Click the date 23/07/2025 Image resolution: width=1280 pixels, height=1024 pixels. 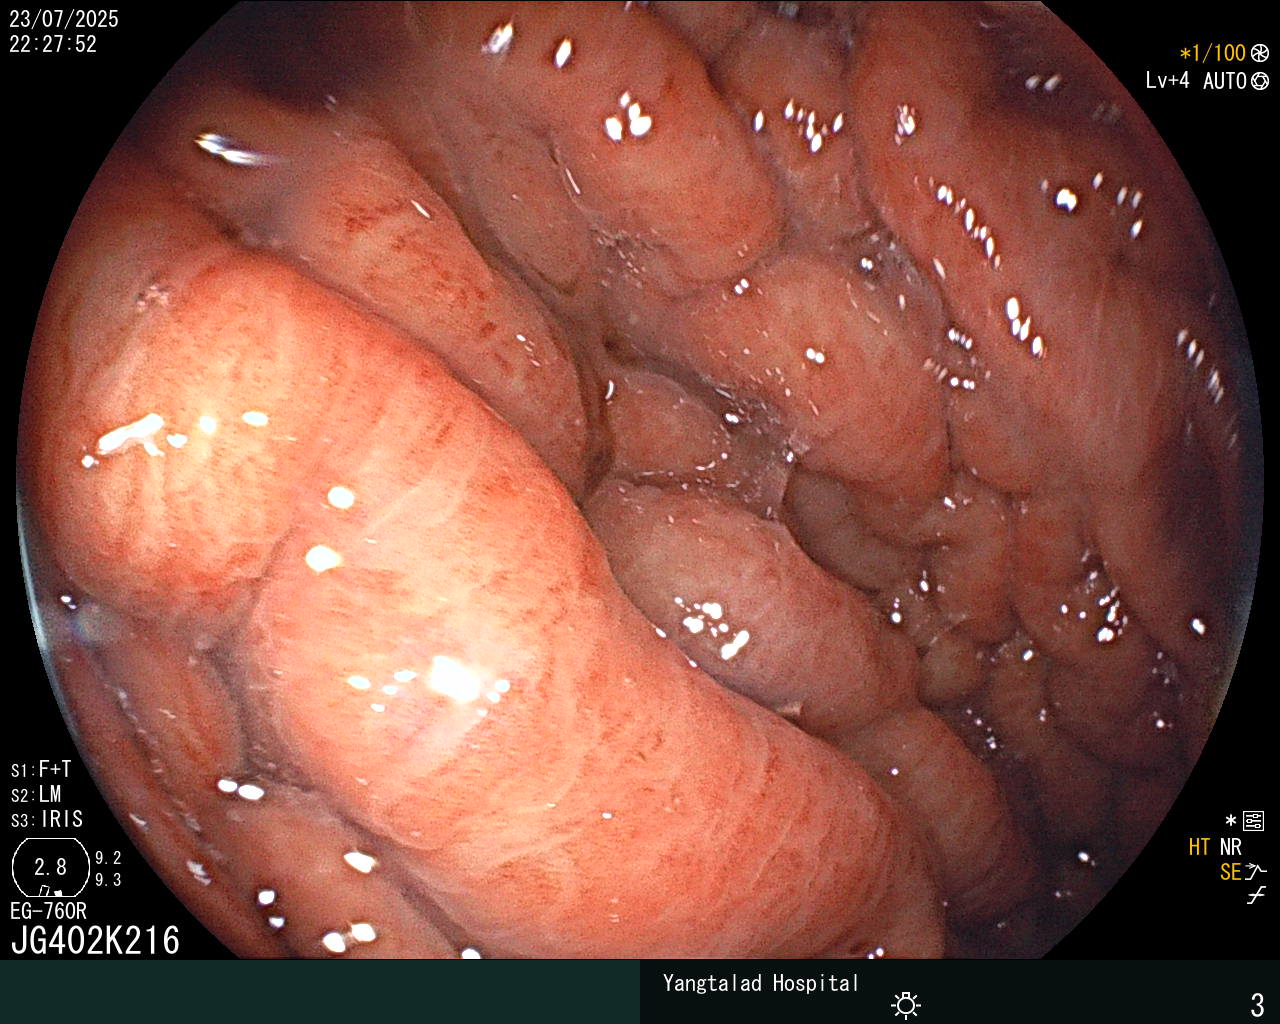pyautogui.click(x=64, y=19)
